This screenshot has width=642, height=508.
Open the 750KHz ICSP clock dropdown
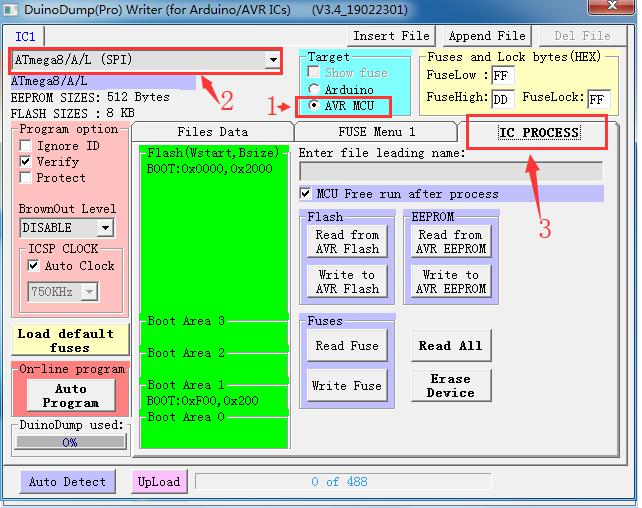pos(89,292)
